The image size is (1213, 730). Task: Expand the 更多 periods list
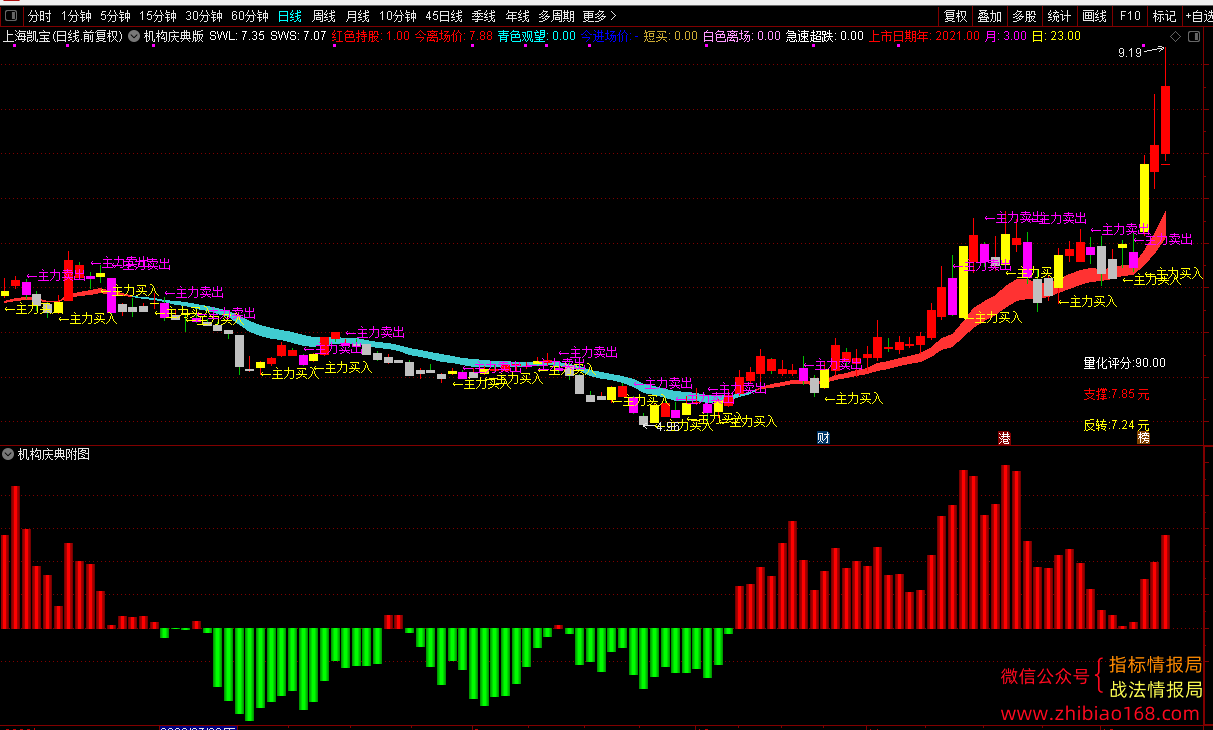point(599,16)
